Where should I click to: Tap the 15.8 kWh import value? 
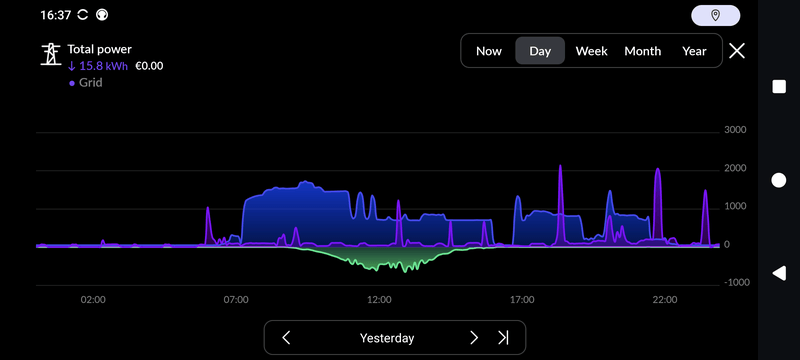point(98,66)
